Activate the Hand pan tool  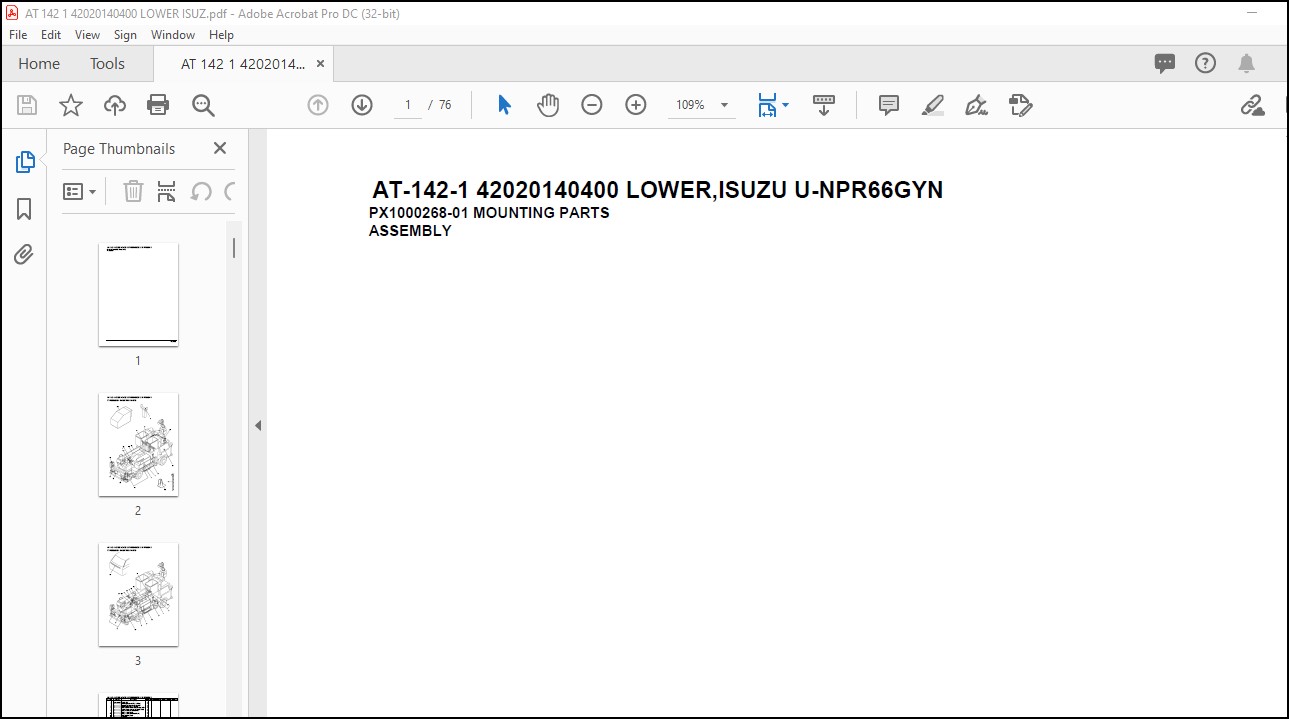click(x=548, y=105)
